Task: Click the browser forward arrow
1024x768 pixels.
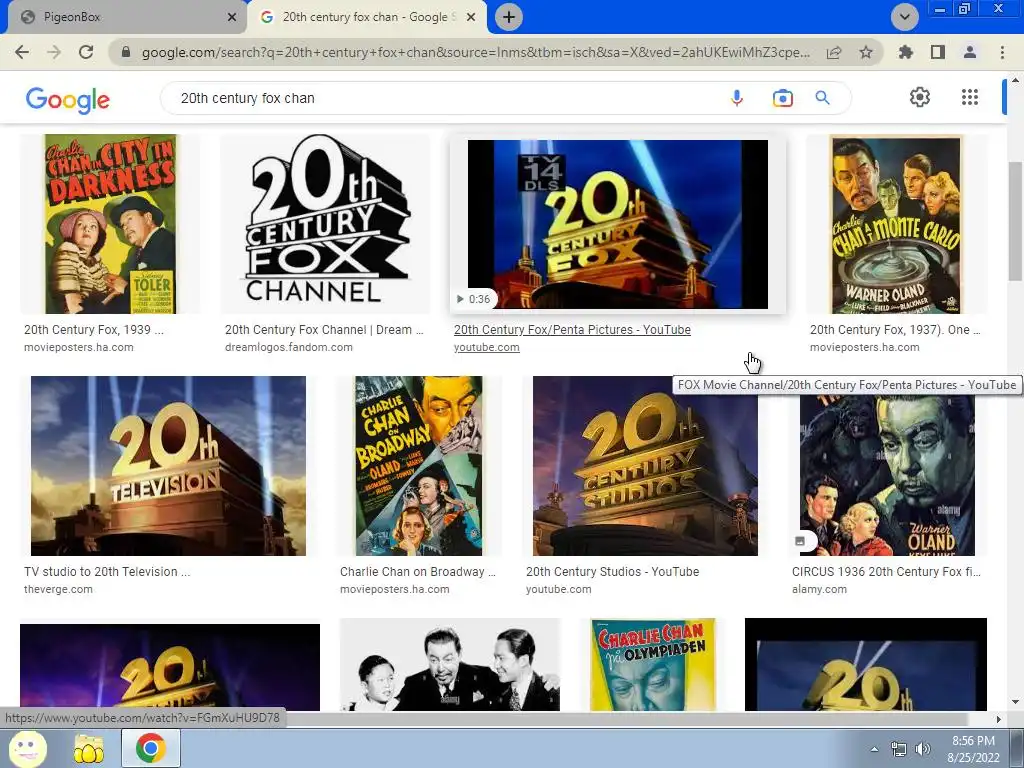Action: pos(54,52)
